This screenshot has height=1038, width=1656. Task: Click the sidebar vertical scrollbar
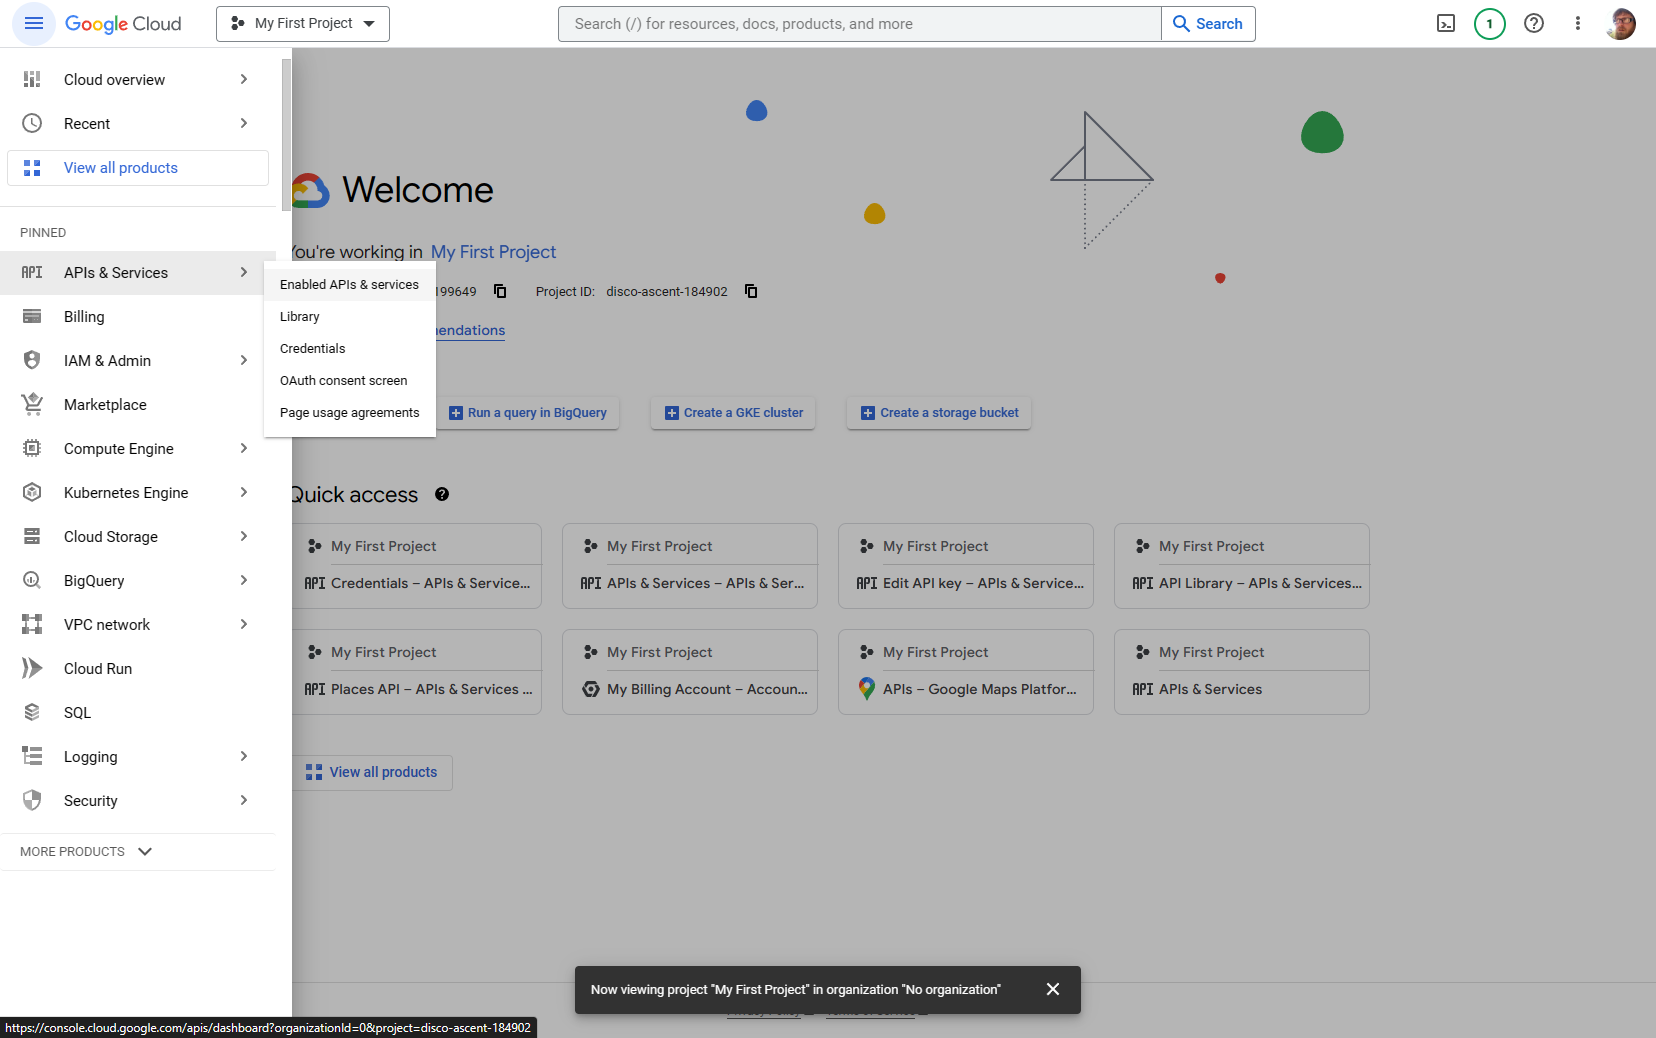286,134
